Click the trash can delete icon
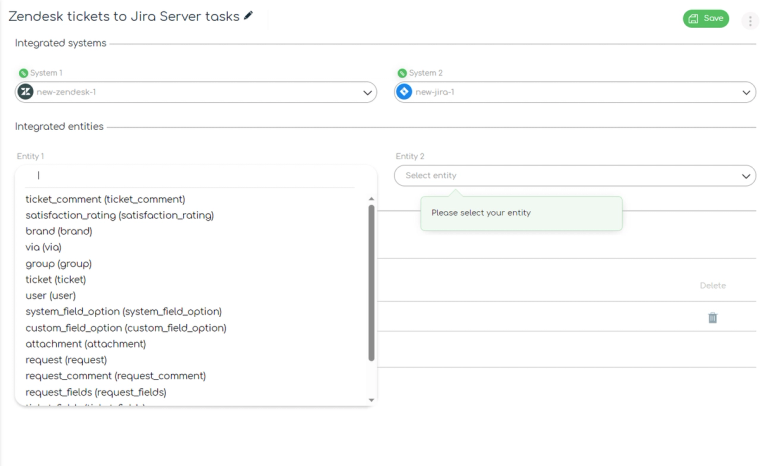The width and height of the screenshot is (760, 466). 712,318
